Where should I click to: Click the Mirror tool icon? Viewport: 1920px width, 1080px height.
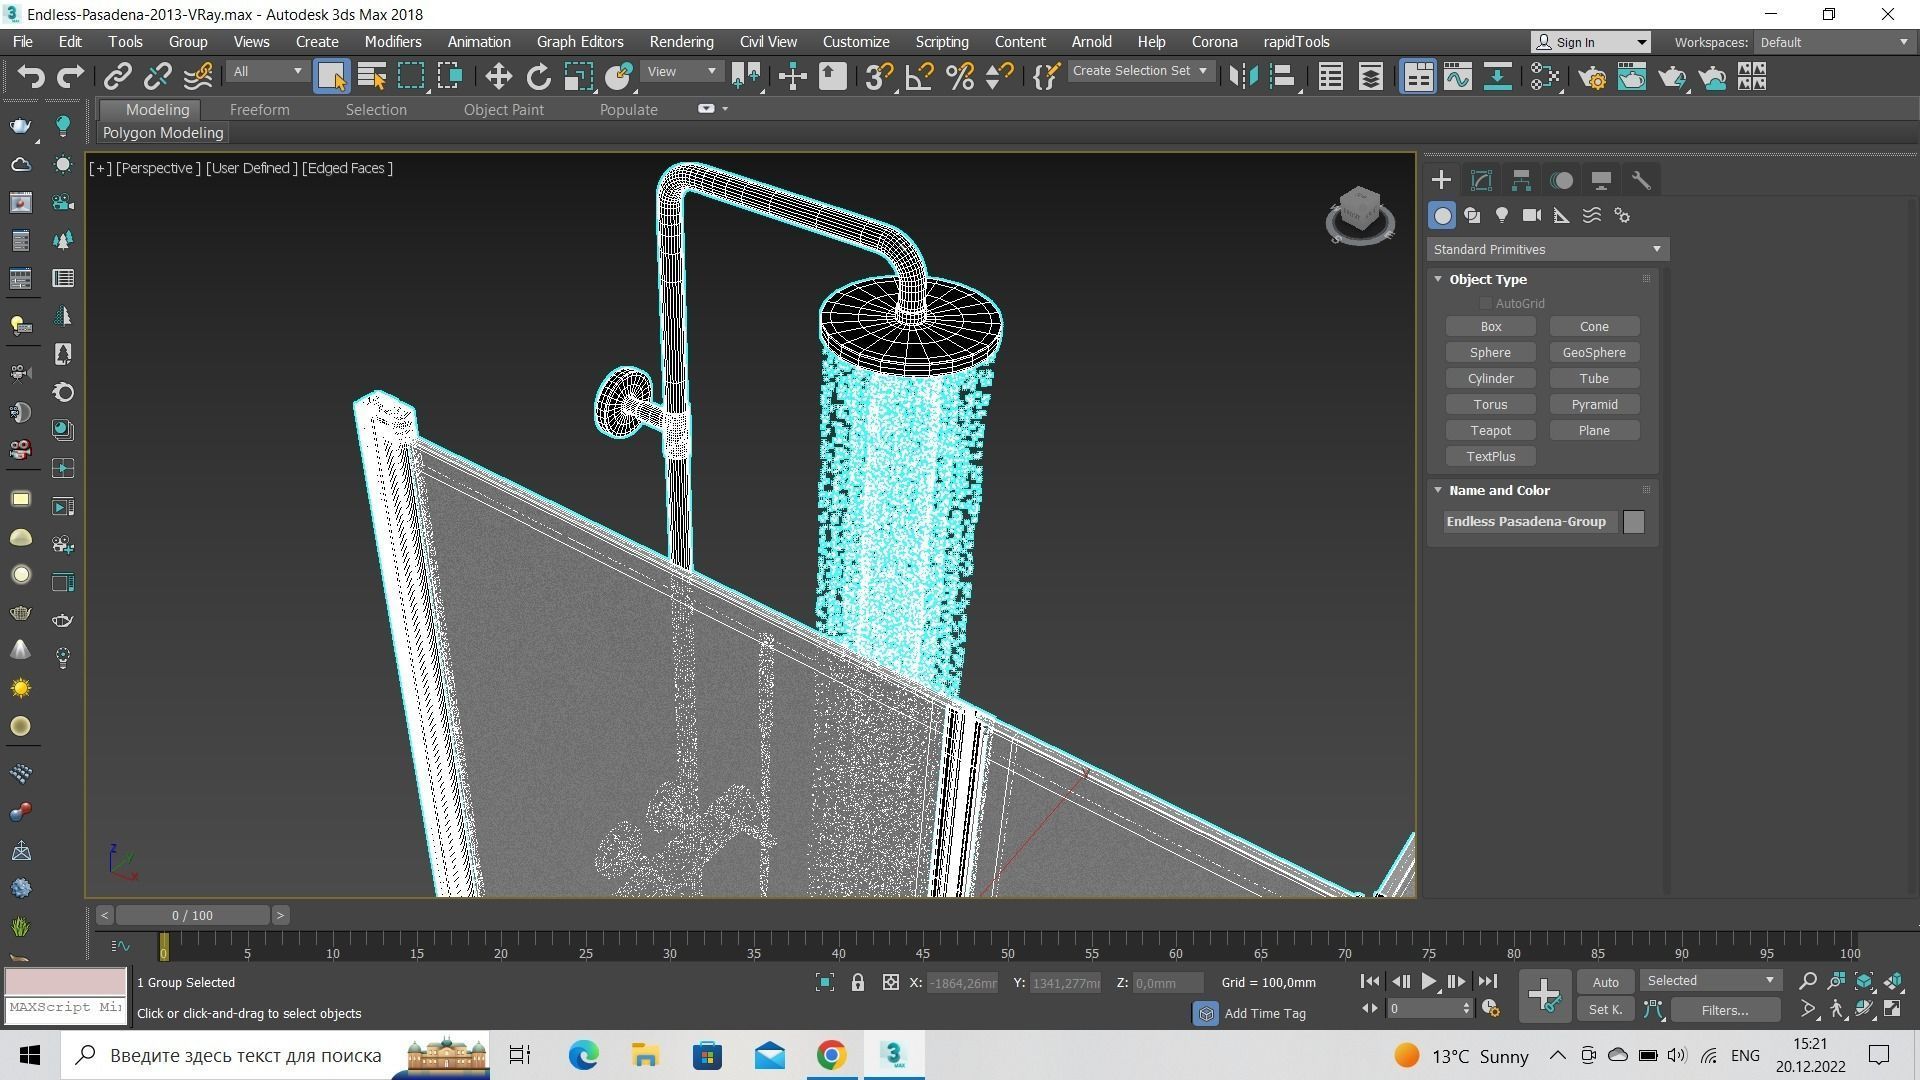[1242, 77]
